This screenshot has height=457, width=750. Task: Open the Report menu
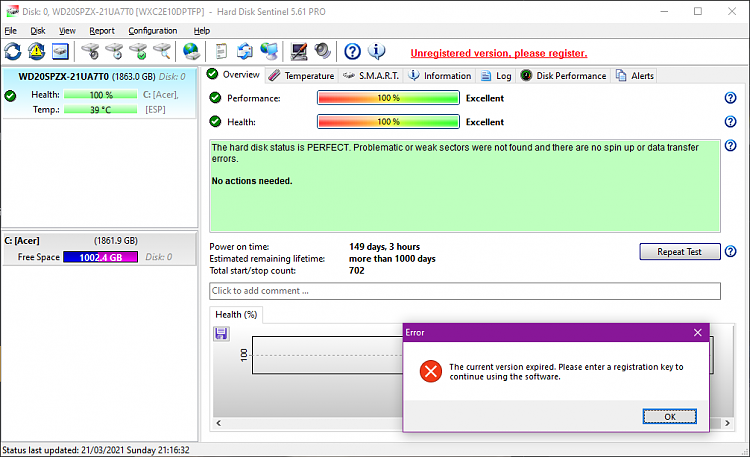coord(102,31)
